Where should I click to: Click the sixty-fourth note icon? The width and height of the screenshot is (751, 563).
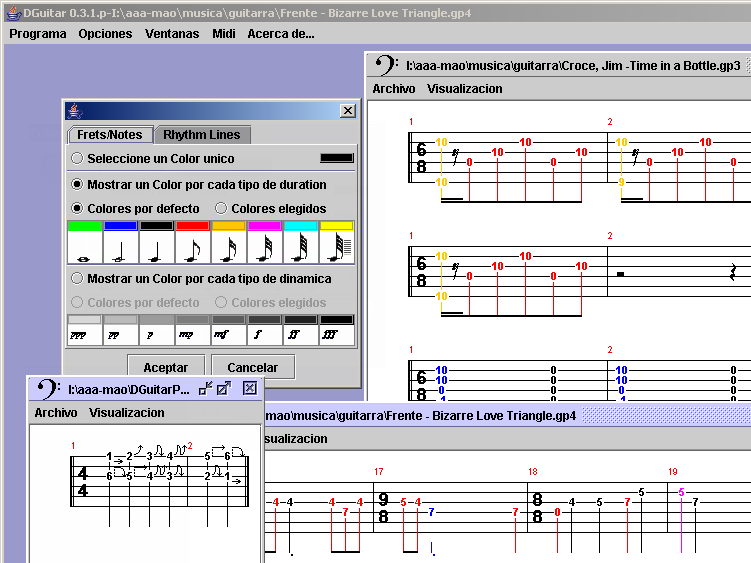pos(300,247)
